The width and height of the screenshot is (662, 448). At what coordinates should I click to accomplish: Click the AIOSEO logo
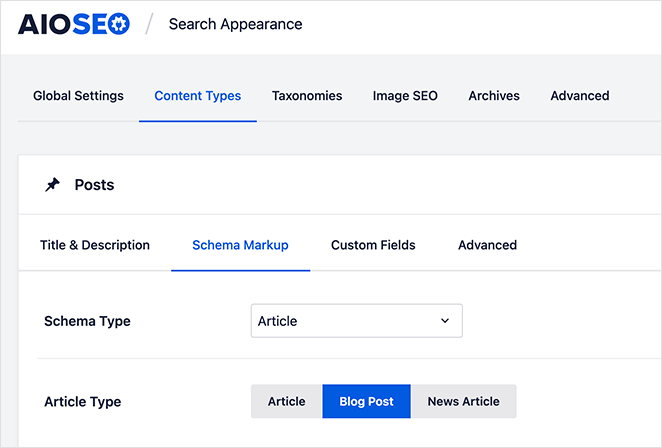pyautogui.click(x=74, y=24)
